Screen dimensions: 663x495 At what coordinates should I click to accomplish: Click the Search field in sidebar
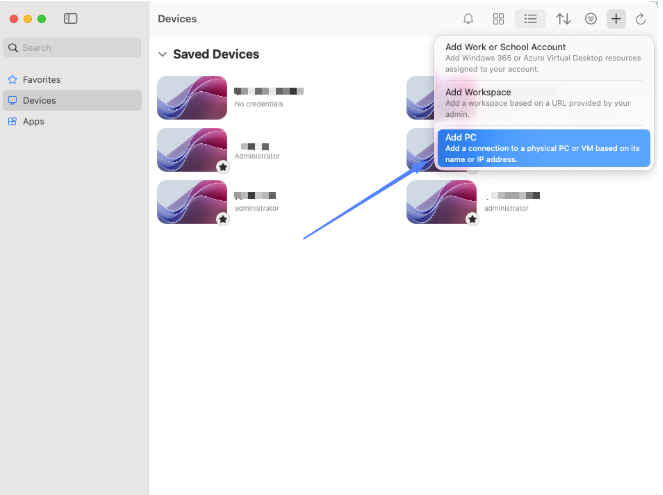[x=73, y=47]
